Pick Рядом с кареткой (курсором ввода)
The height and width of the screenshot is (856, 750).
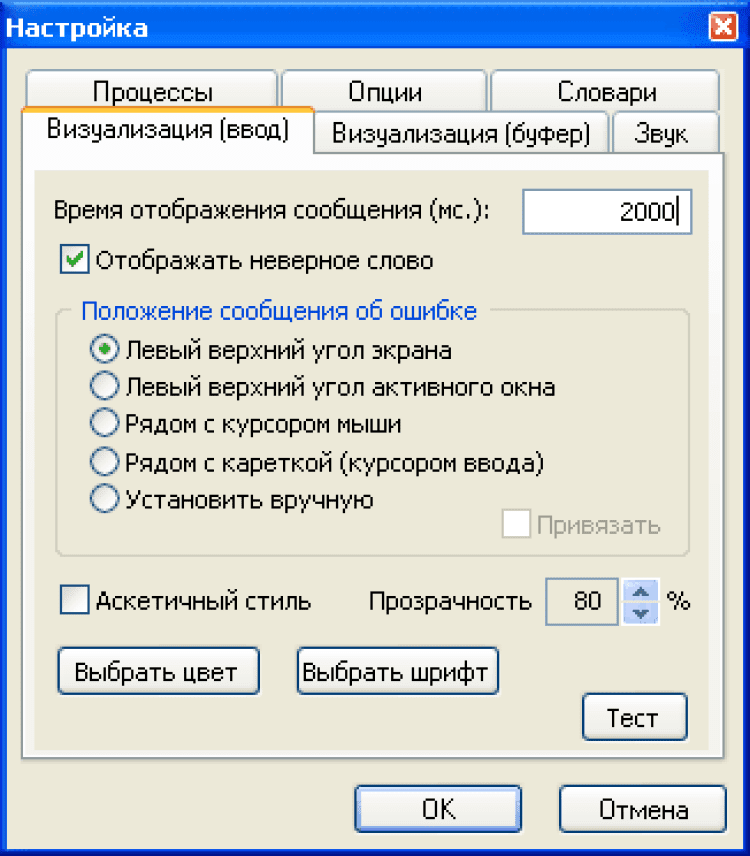(103, 462)
